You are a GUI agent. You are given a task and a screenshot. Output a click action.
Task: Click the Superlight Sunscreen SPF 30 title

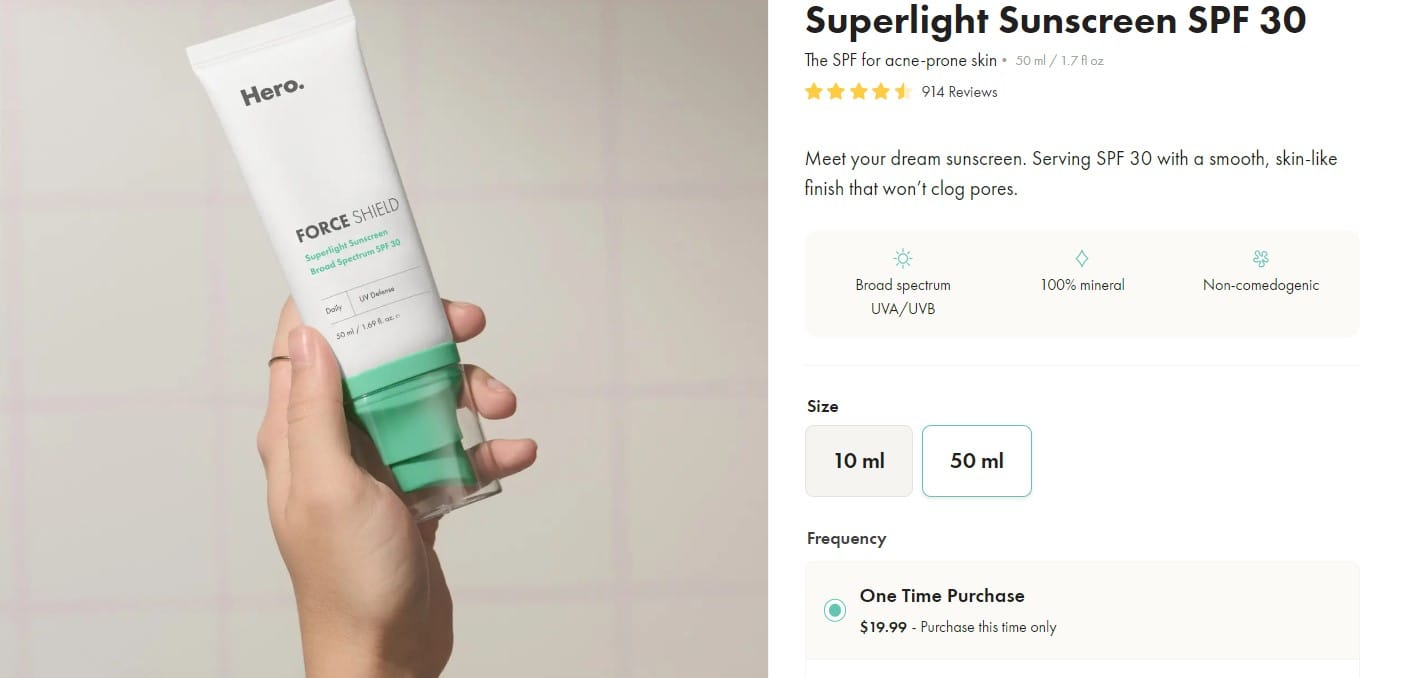(1055, 21)
